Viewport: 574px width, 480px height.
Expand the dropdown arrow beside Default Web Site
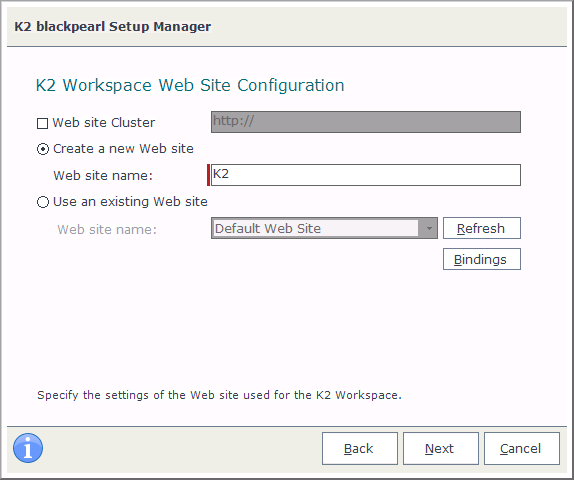point(429,228)
